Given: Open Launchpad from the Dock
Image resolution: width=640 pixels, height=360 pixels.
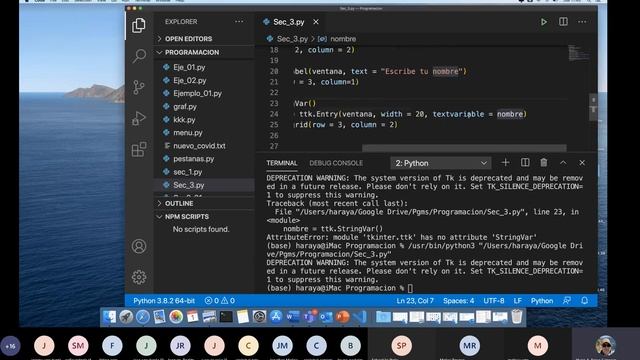Looking at the screenshot, I should click(x=126, y=317).
